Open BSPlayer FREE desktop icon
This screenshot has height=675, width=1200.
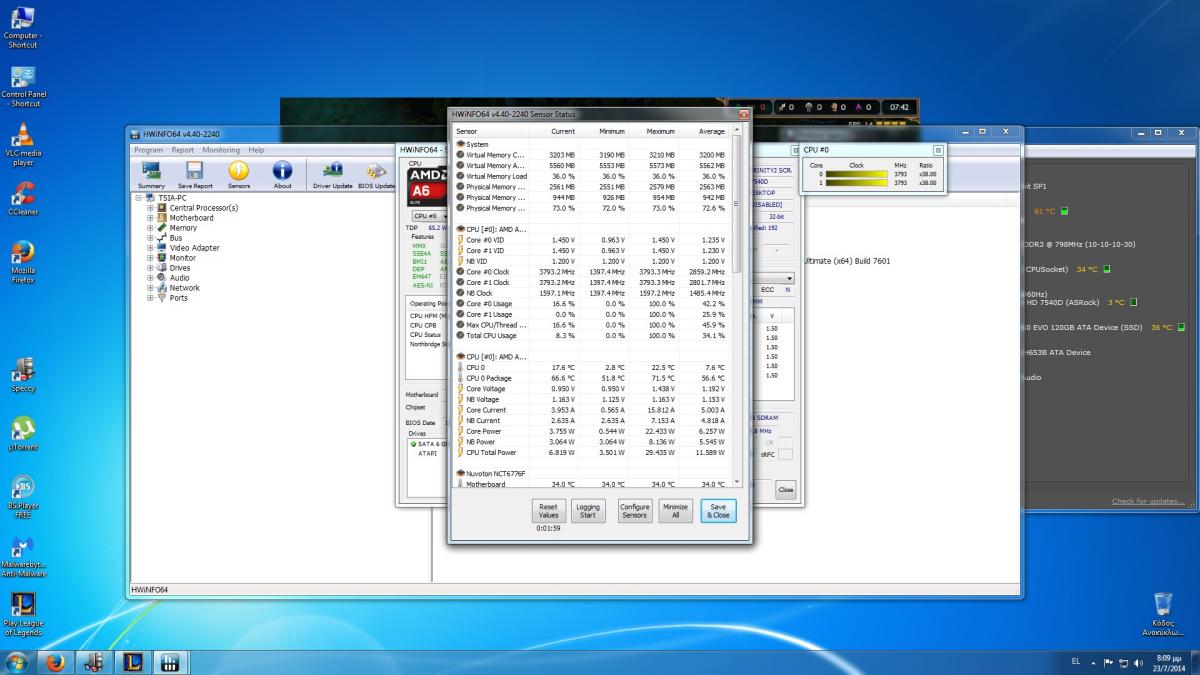23,496
